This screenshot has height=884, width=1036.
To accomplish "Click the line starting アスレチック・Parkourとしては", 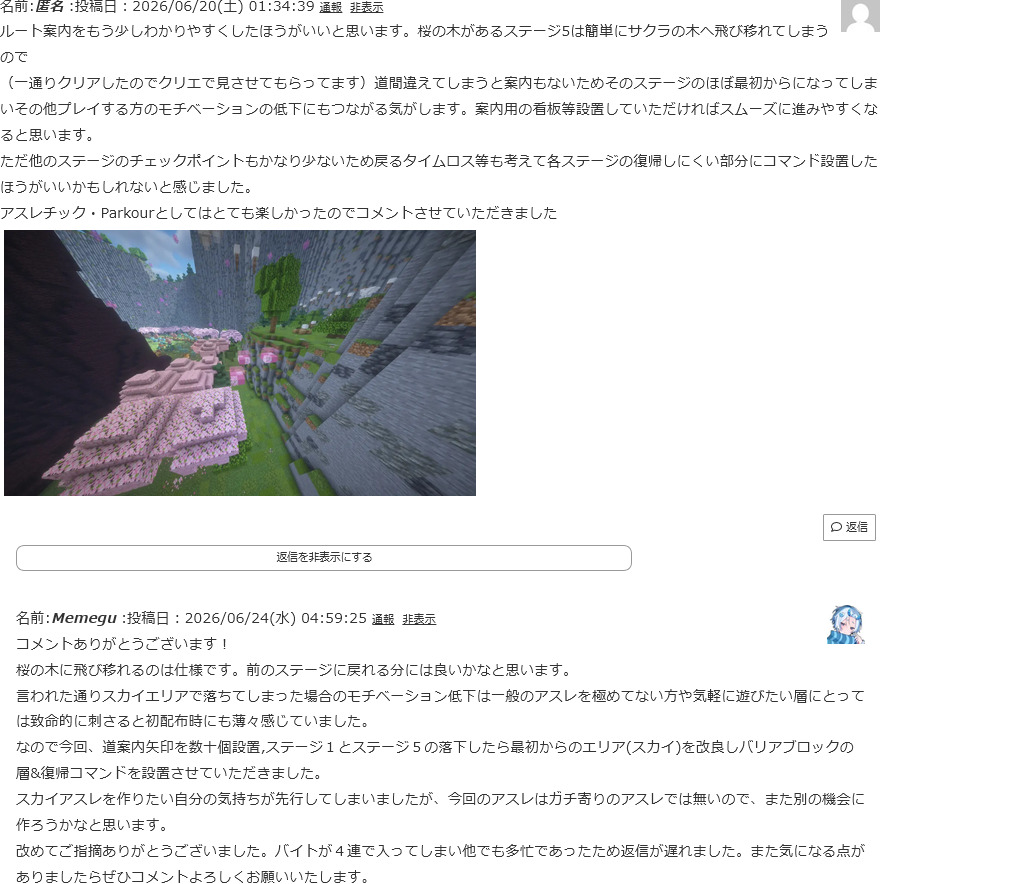I will click(278, 213).
